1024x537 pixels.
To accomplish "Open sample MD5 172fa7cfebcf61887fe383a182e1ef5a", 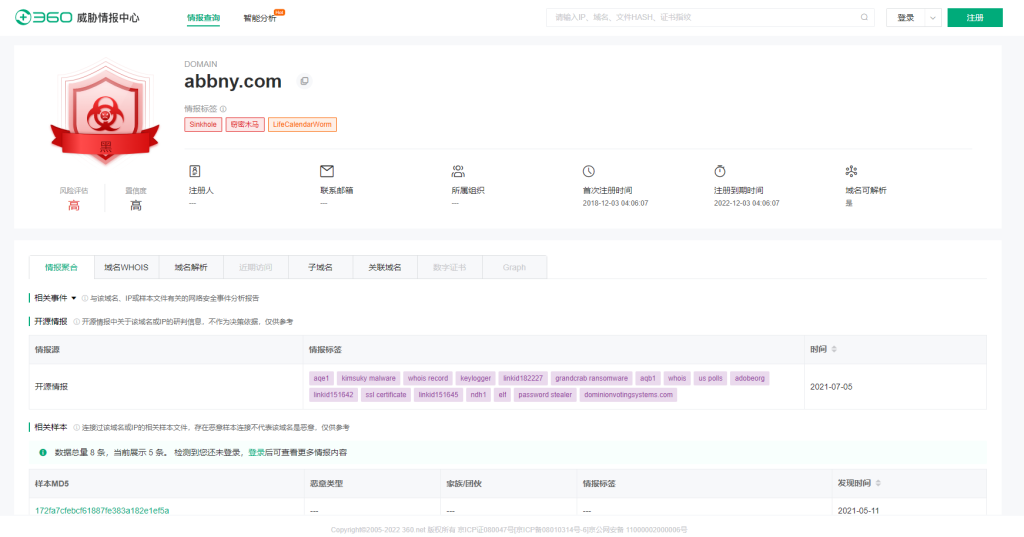I will (x=102, y=510).
